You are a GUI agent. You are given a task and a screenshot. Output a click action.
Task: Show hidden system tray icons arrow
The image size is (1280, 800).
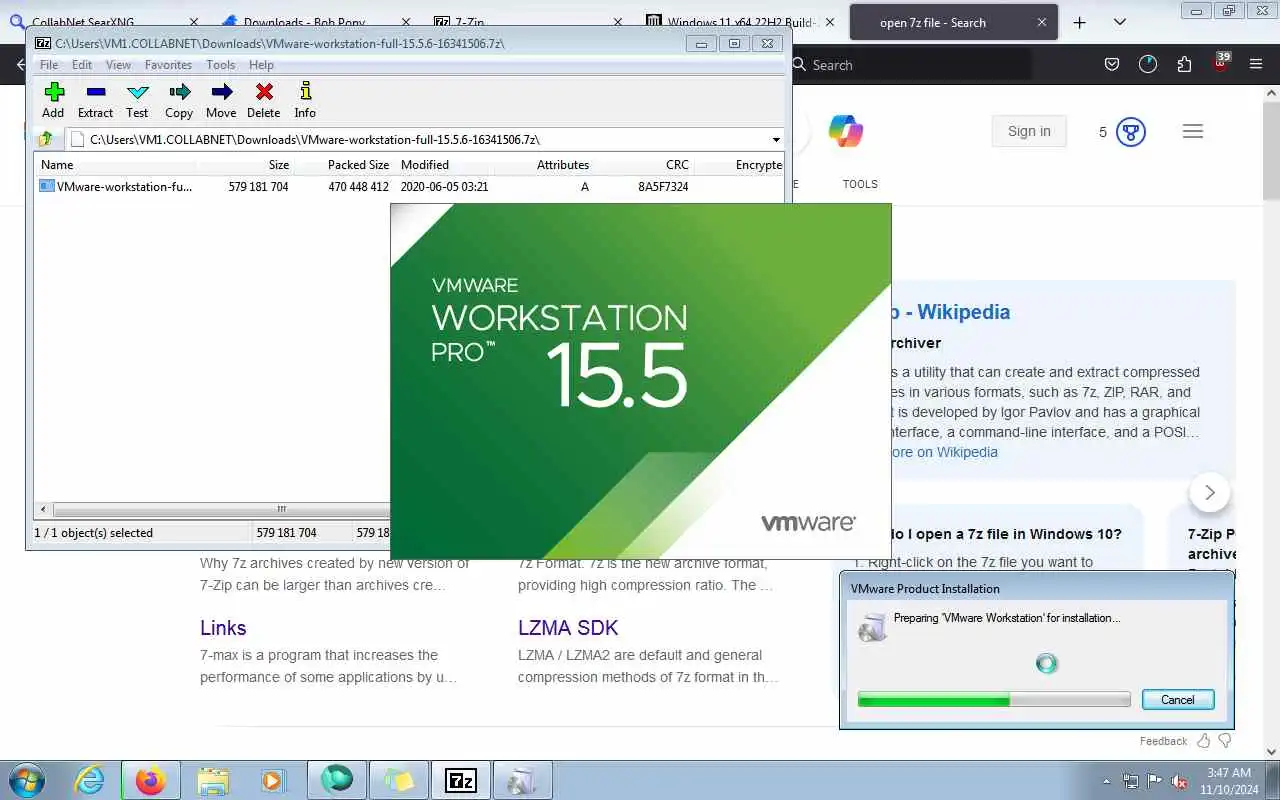click(x=1106, y=781)
